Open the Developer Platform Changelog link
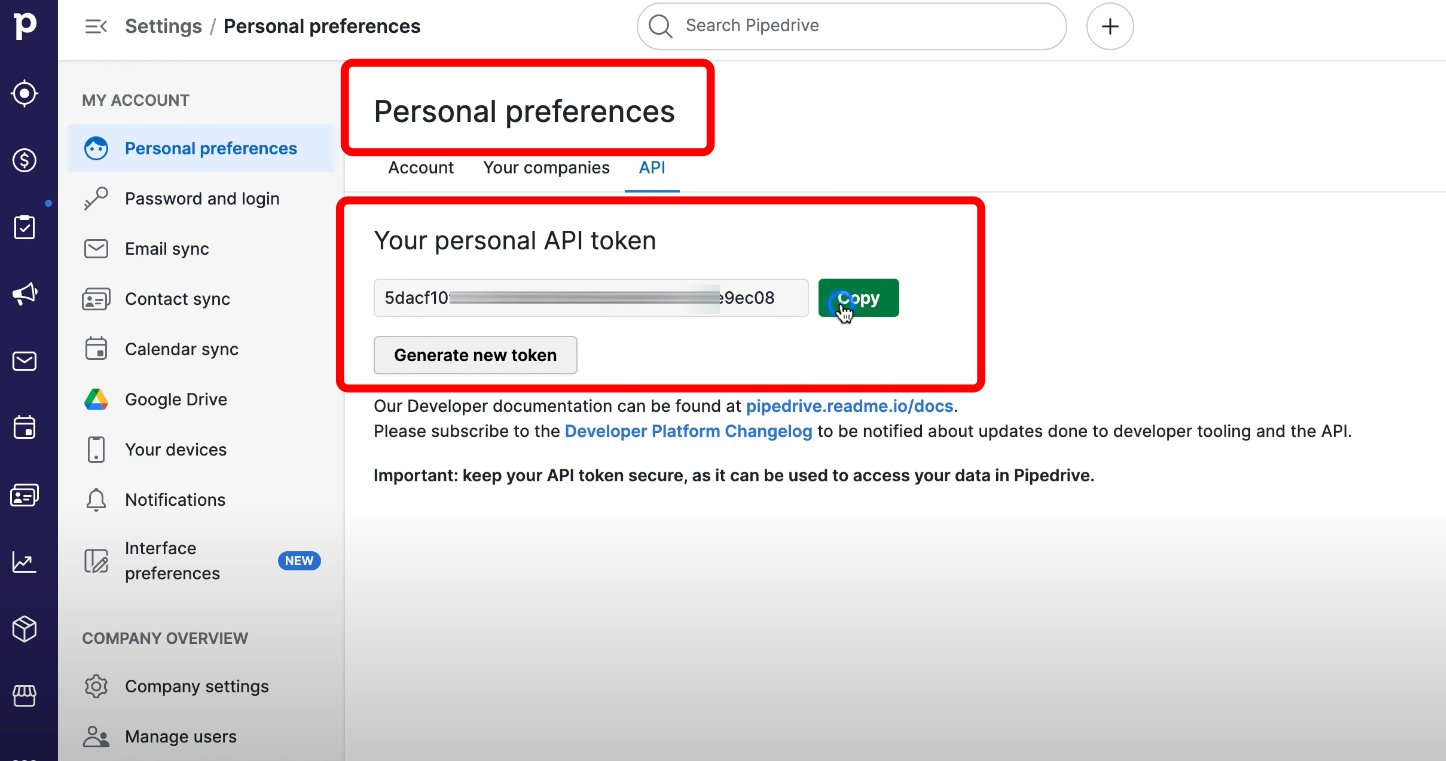Image resolution: width=1446 pixels, height=761 pixels. click(x=688, y=431)
